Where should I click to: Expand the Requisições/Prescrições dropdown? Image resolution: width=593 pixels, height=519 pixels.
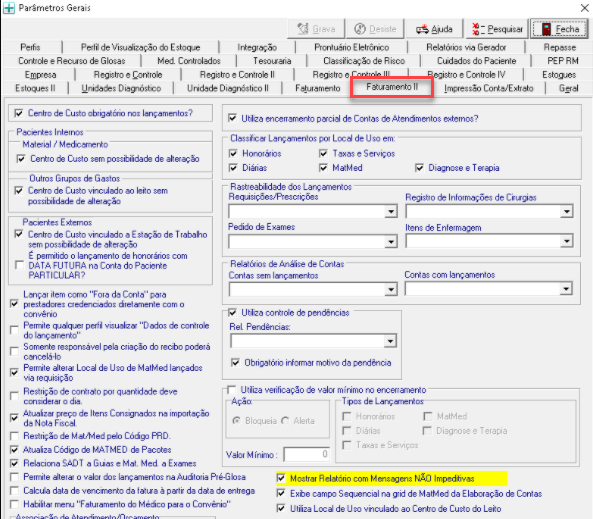391,211
